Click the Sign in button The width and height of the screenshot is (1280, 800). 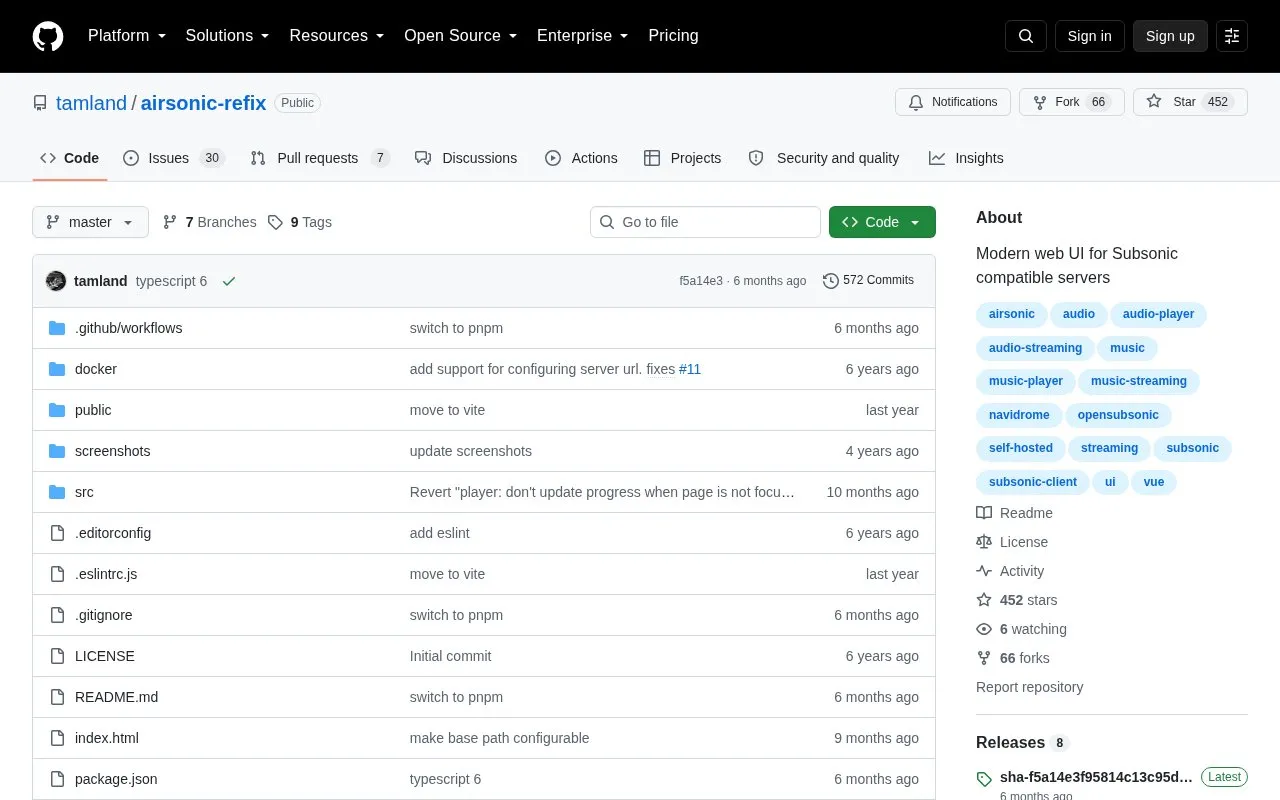click(1089, 36)
